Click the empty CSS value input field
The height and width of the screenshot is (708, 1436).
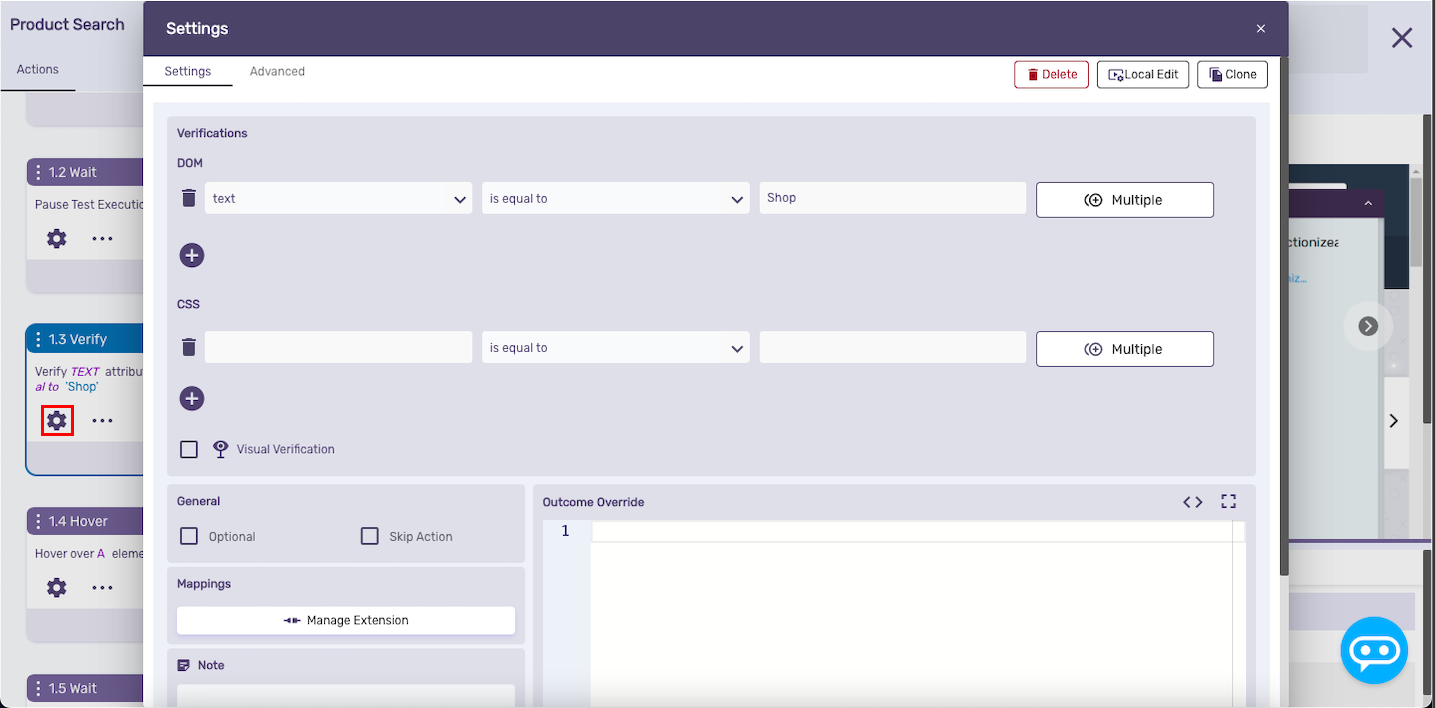pos(892,347)
